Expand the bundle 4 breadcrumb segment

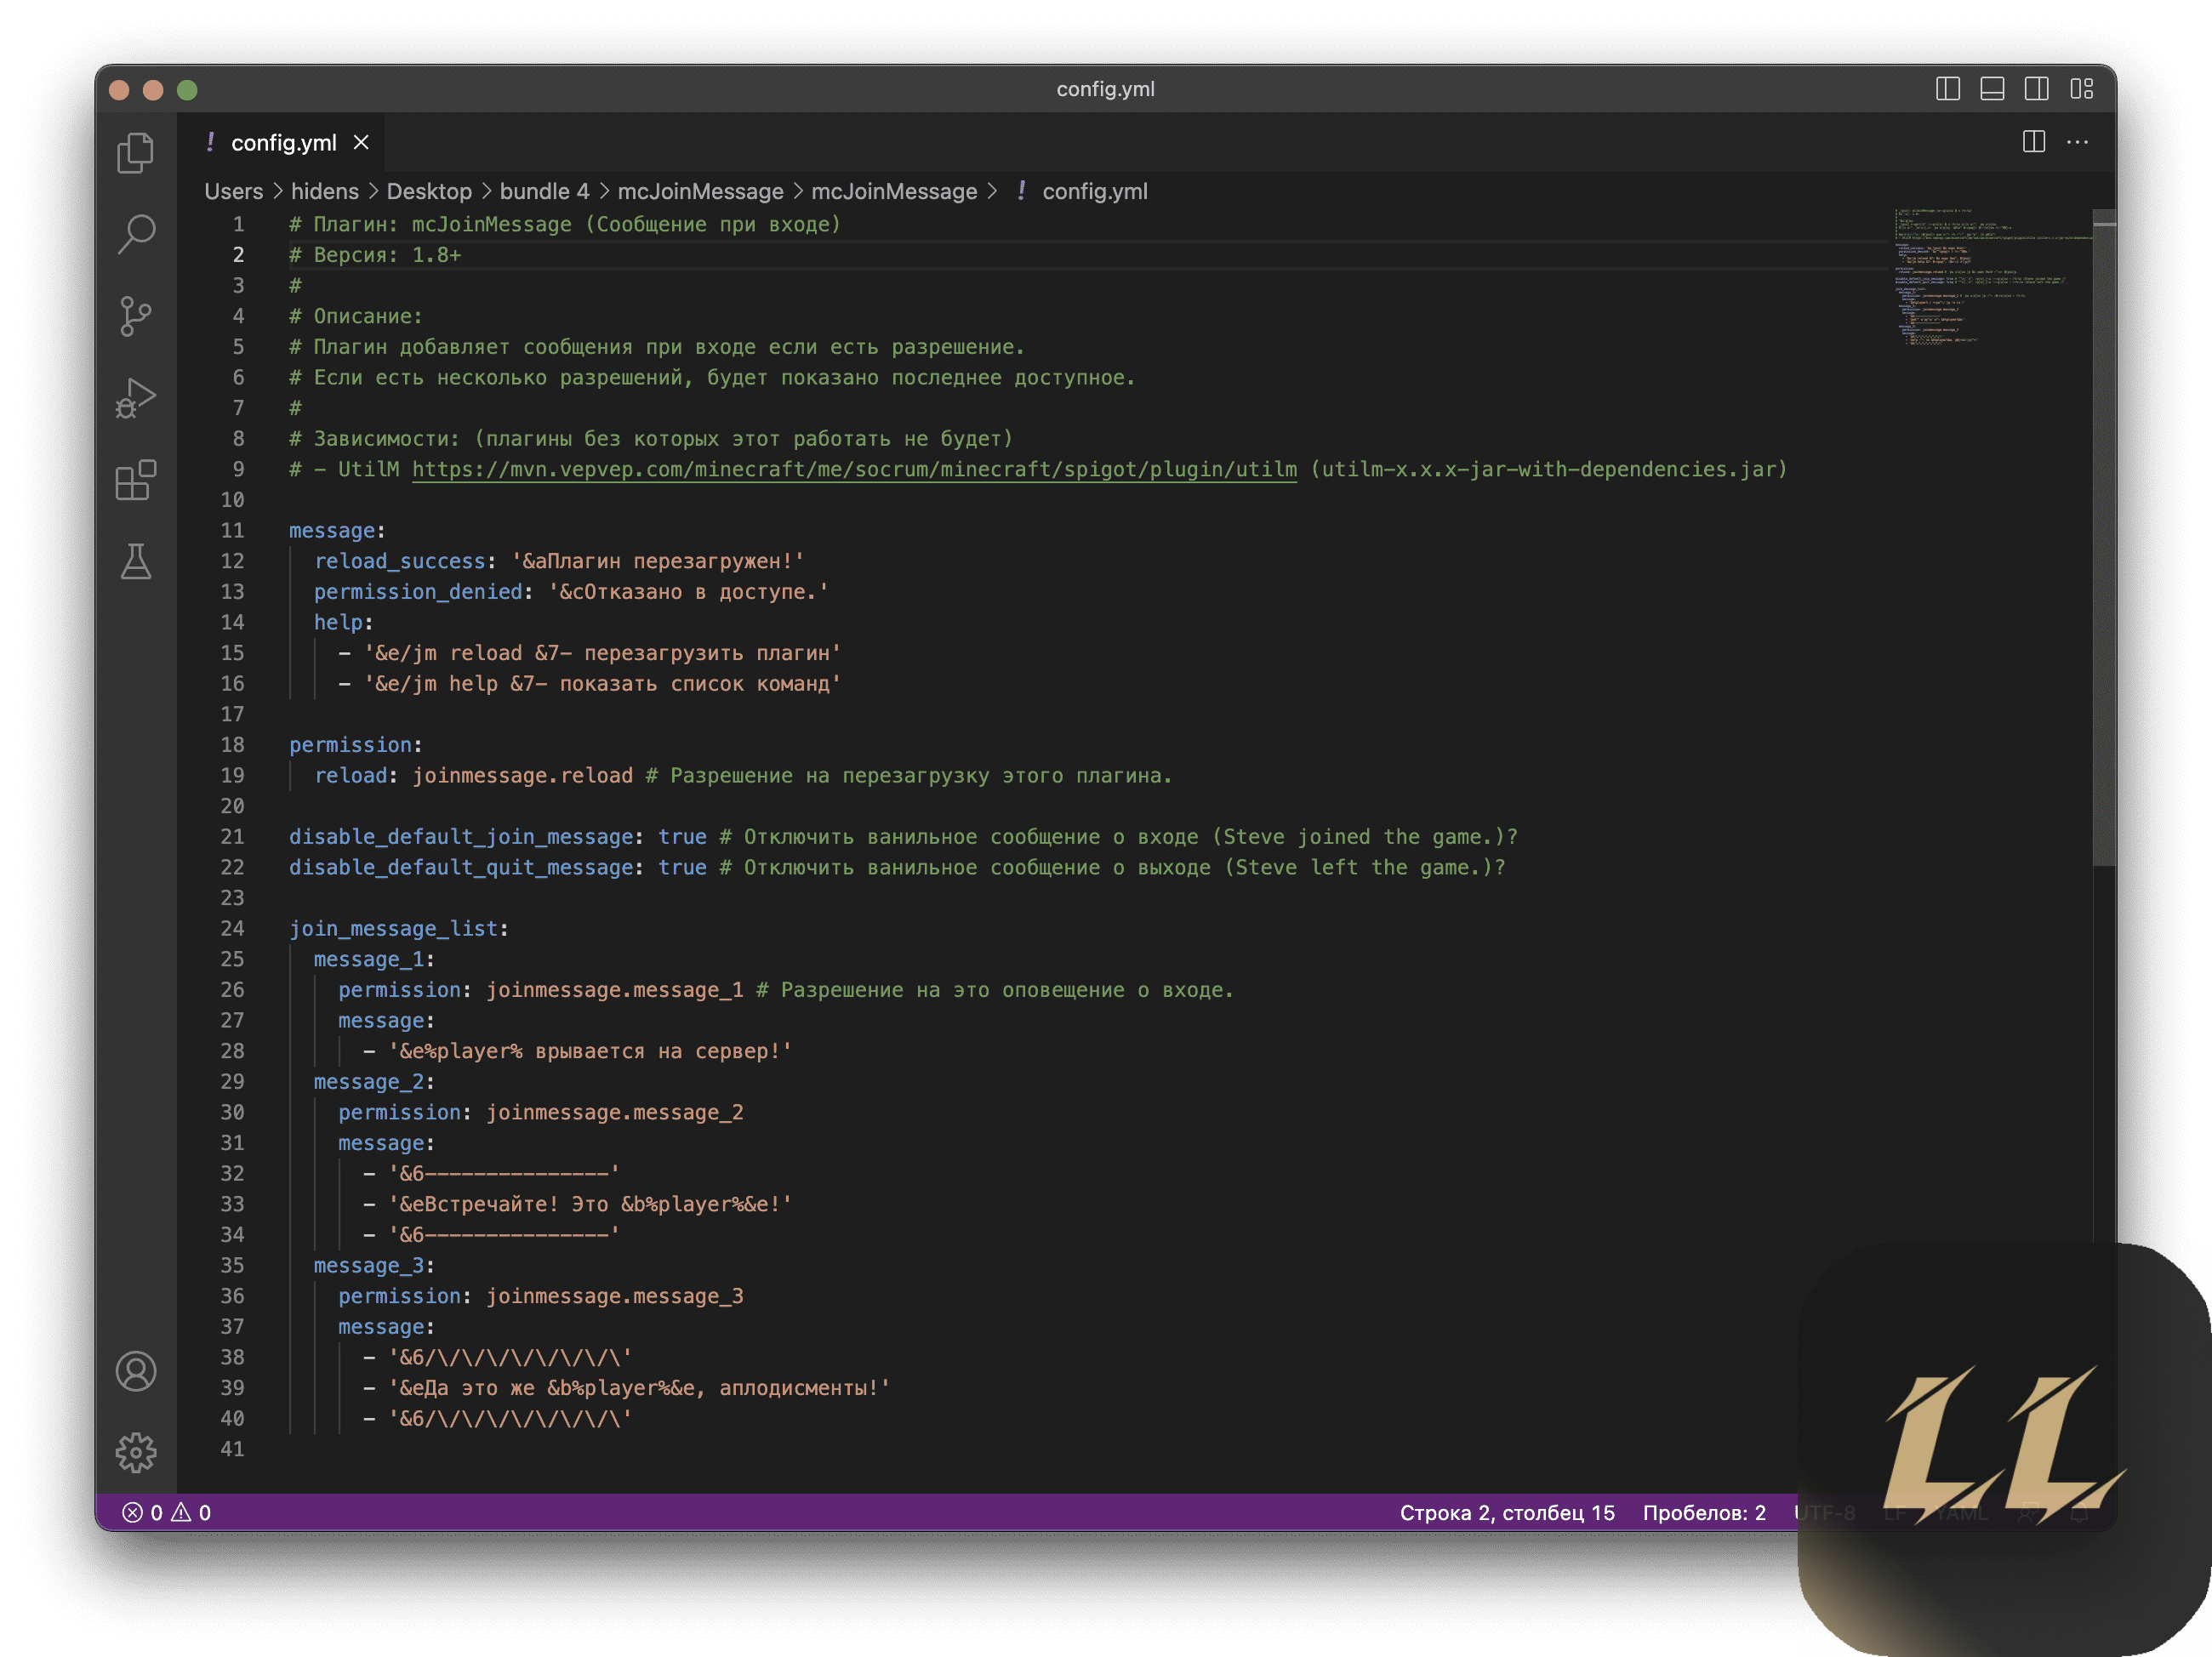coord(544,191)
